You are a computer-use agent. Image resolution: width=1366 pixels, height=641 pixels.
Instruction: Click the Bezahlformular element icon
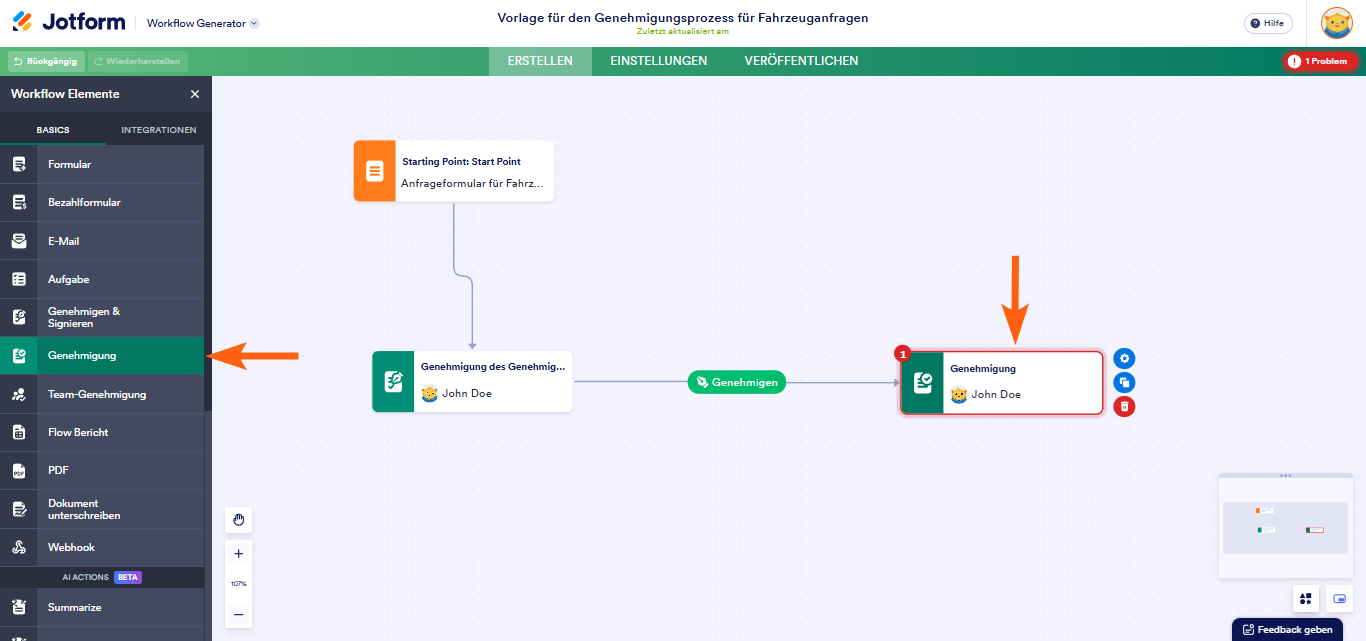point(19,202)
